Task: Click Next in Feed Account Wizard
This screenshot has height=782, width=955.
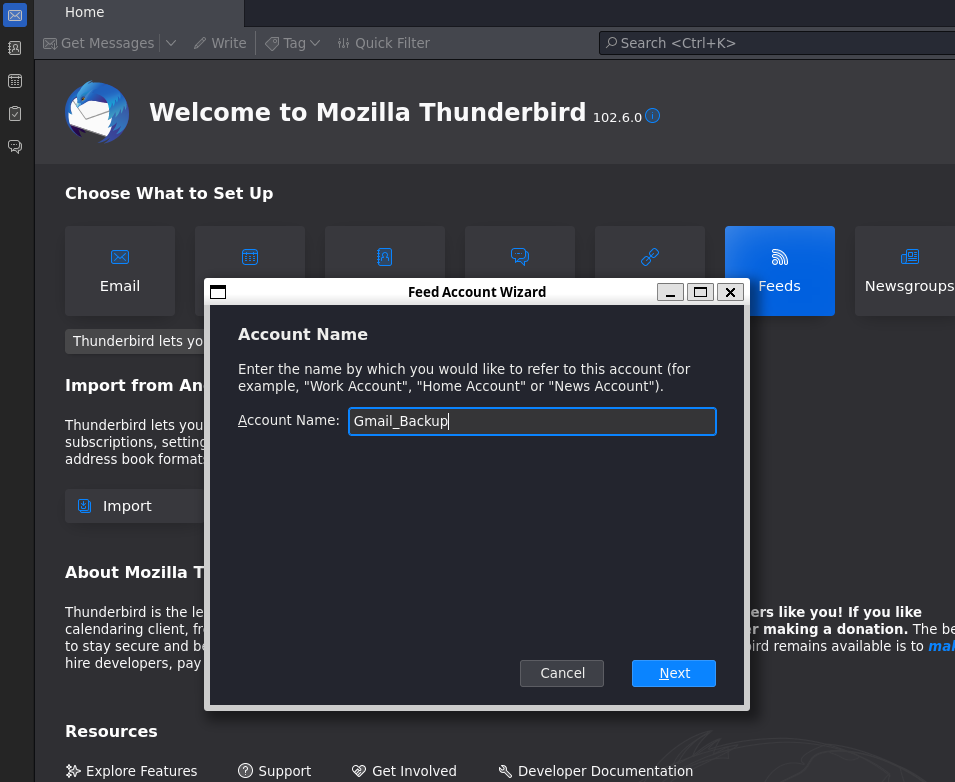Action: click(674, 674)
